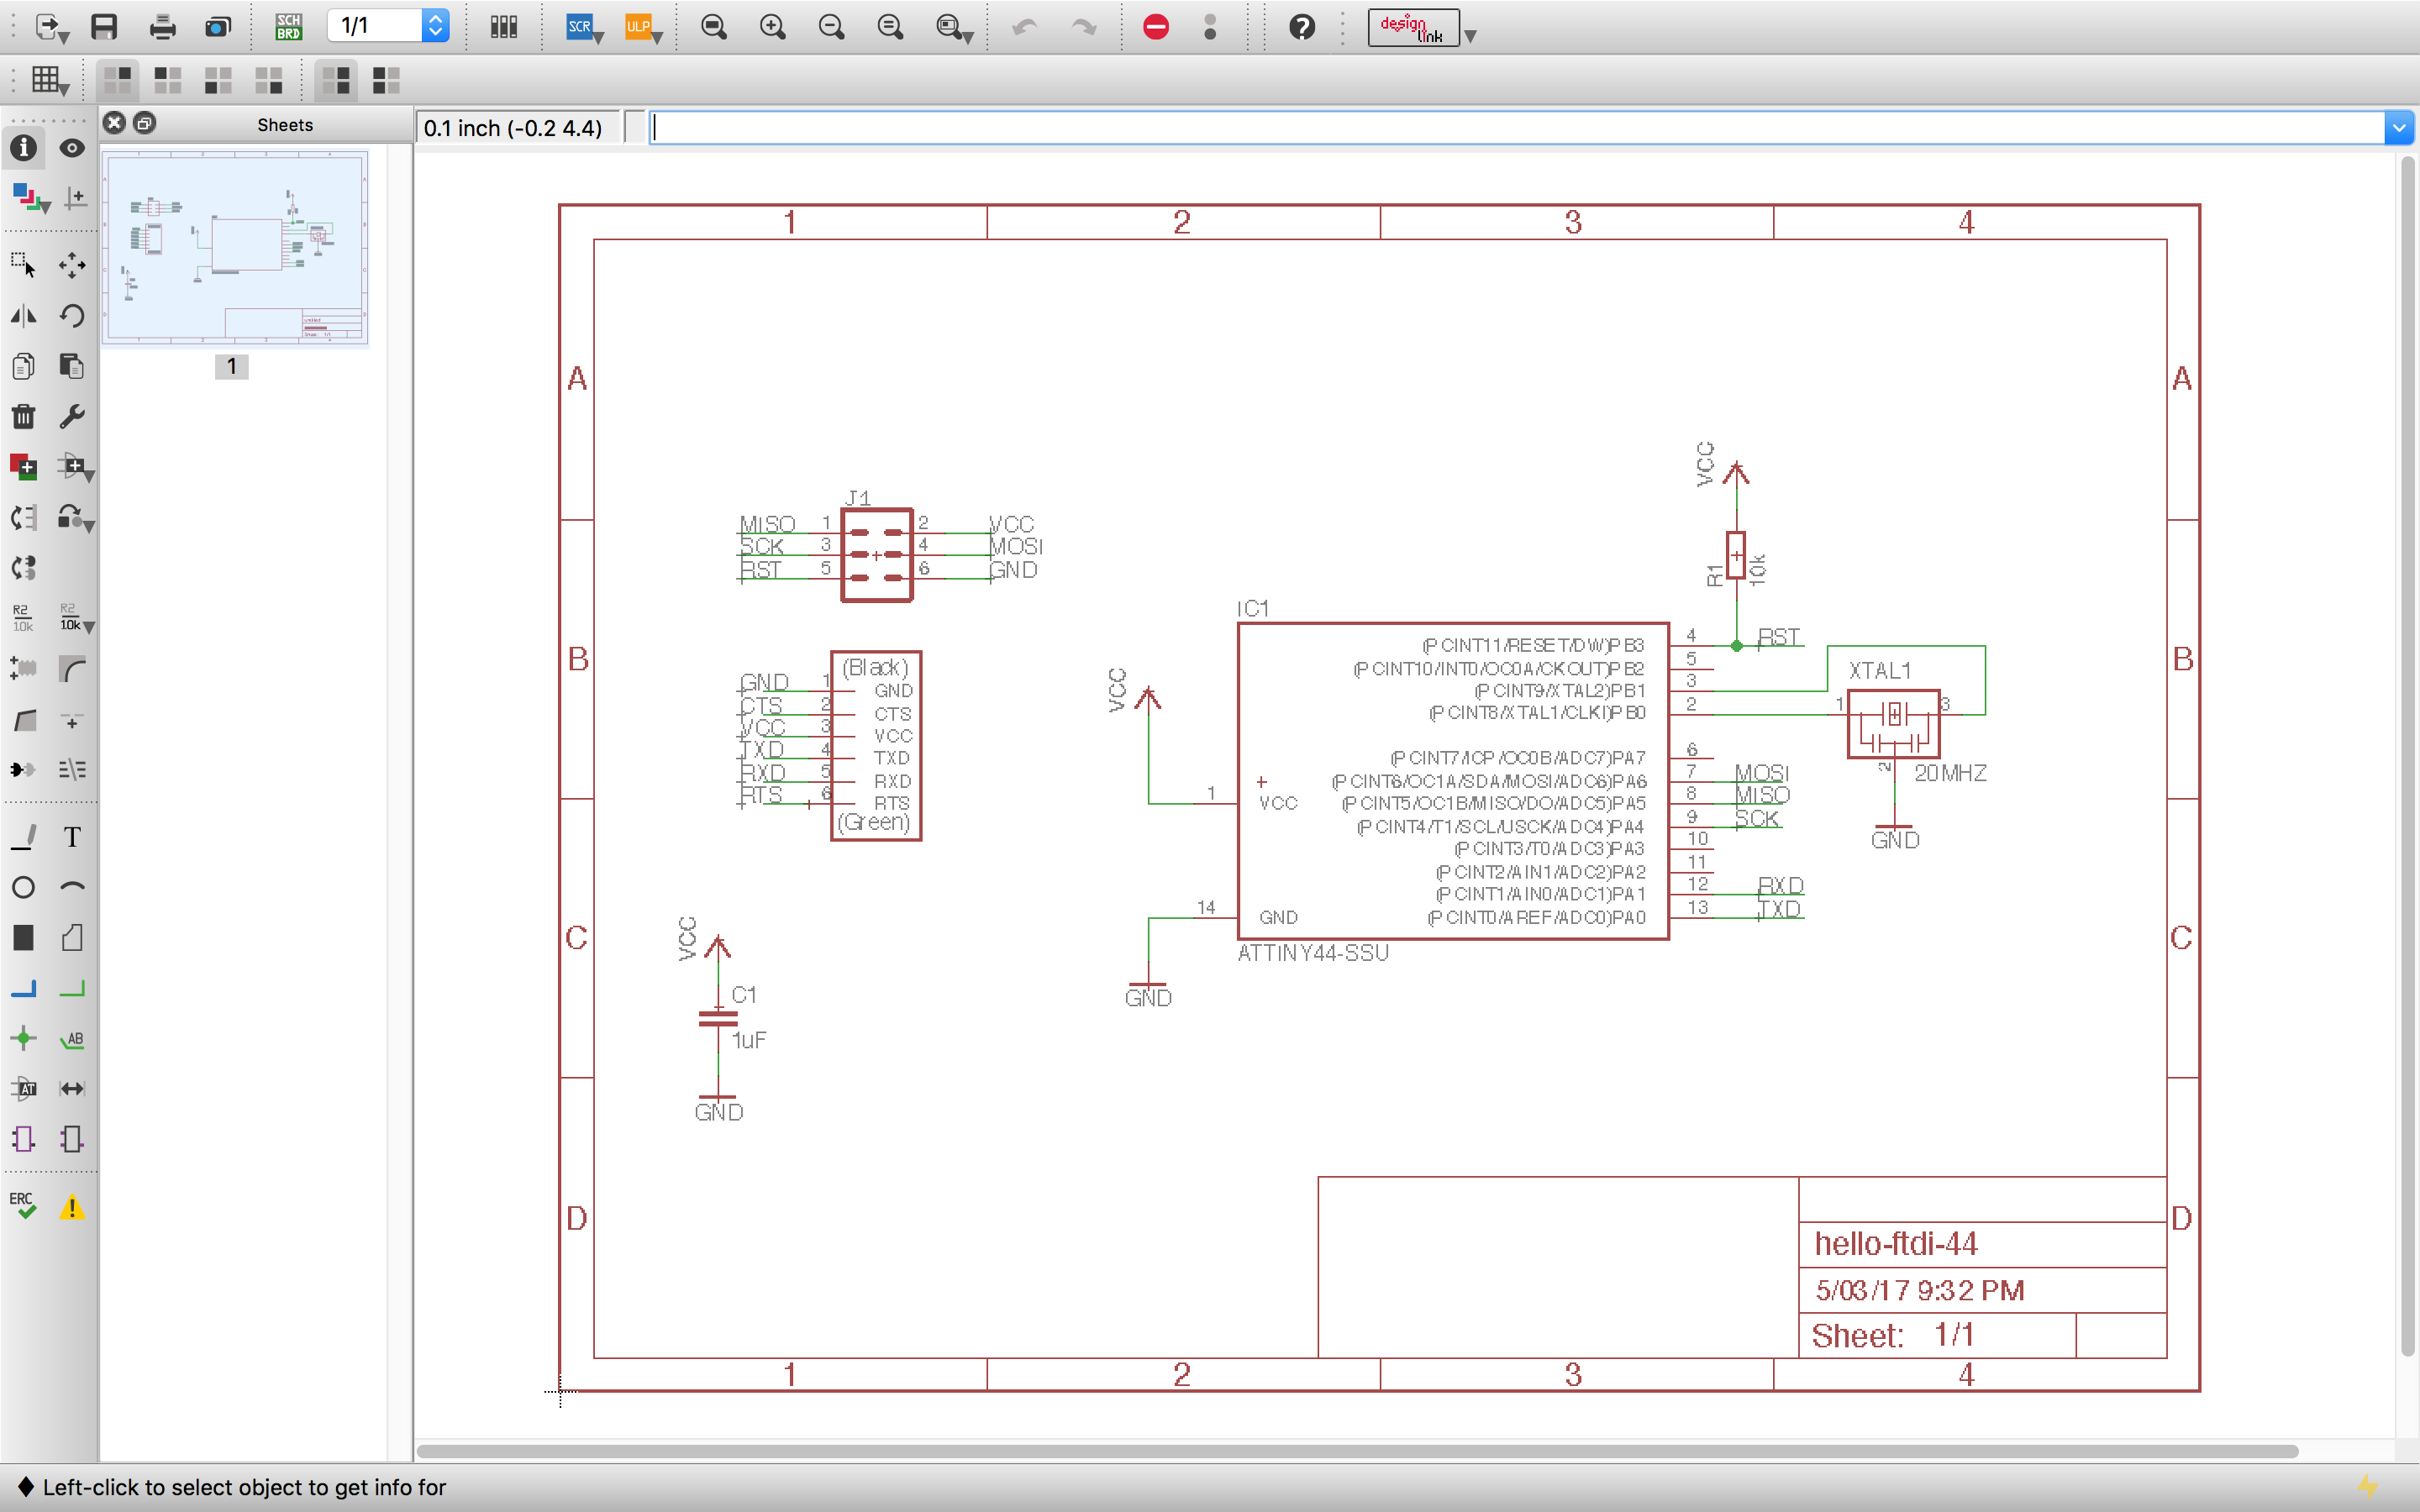Select the Circle drawing tool

pos(23,886)
